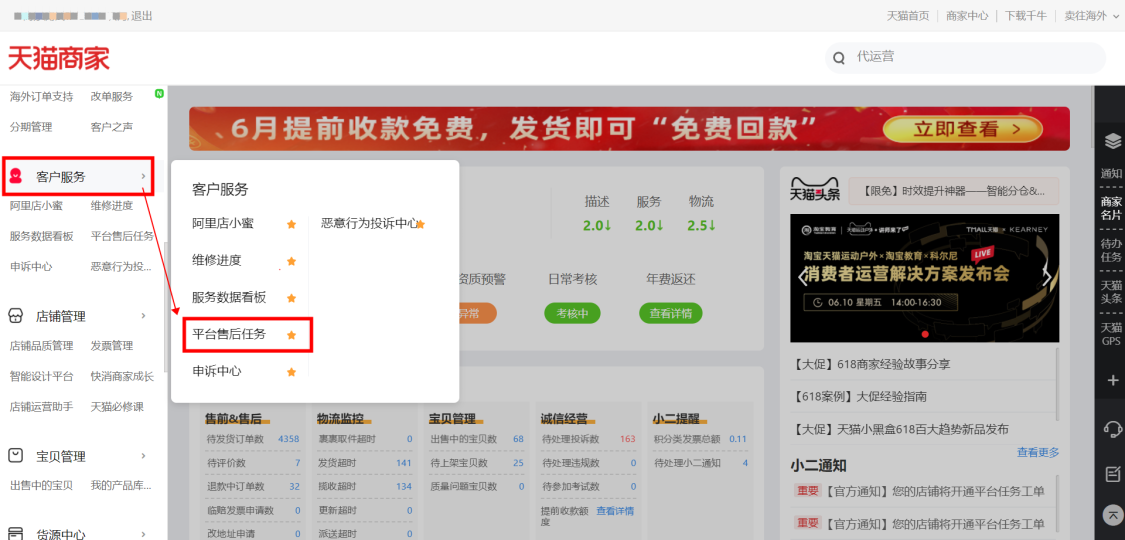Open 海外订单支持 in the sidebar

[42, 97]
